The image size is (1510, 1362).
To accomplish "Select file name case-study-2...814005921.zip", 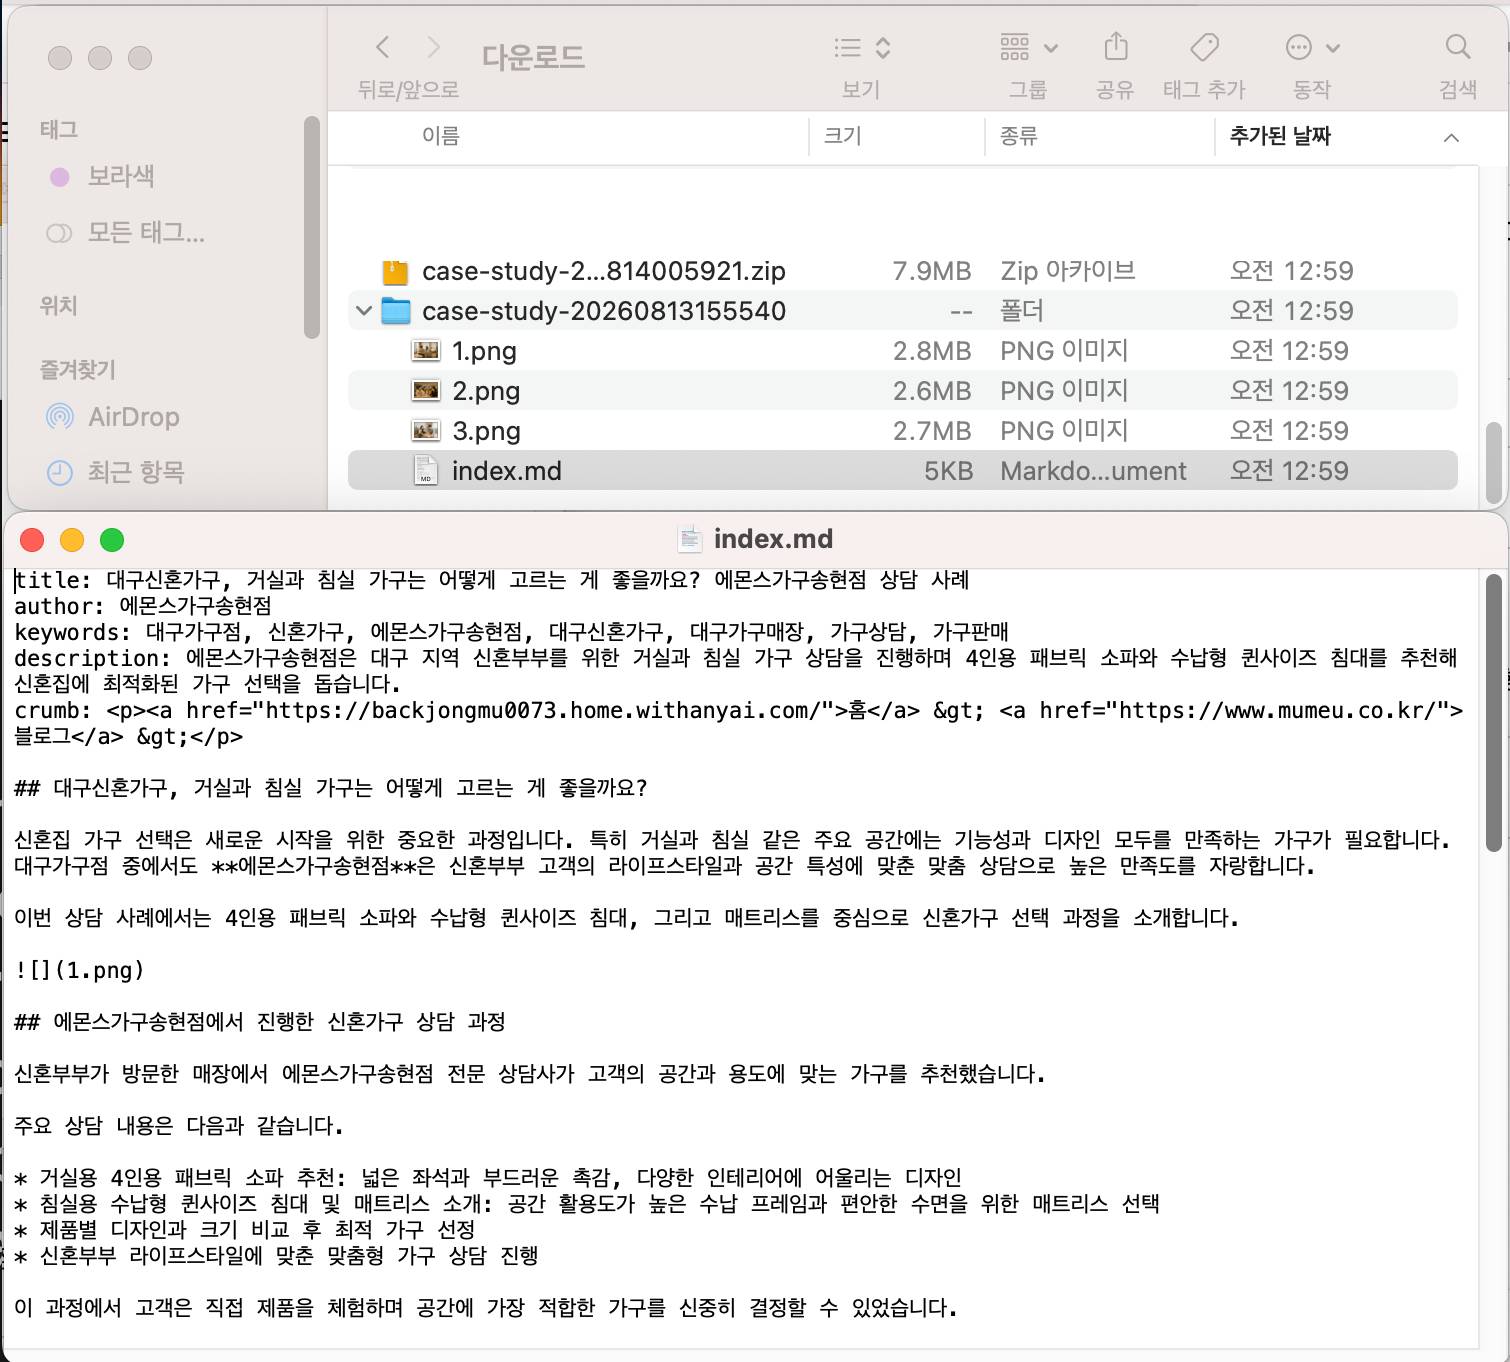I will [x=604, y=271].
